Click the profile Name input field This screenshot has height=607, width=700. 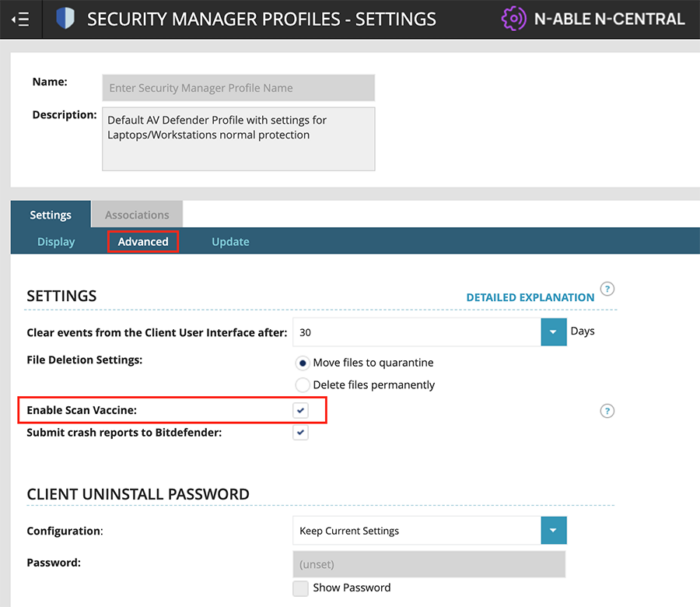pyautogui.click(x=238, y=88)
